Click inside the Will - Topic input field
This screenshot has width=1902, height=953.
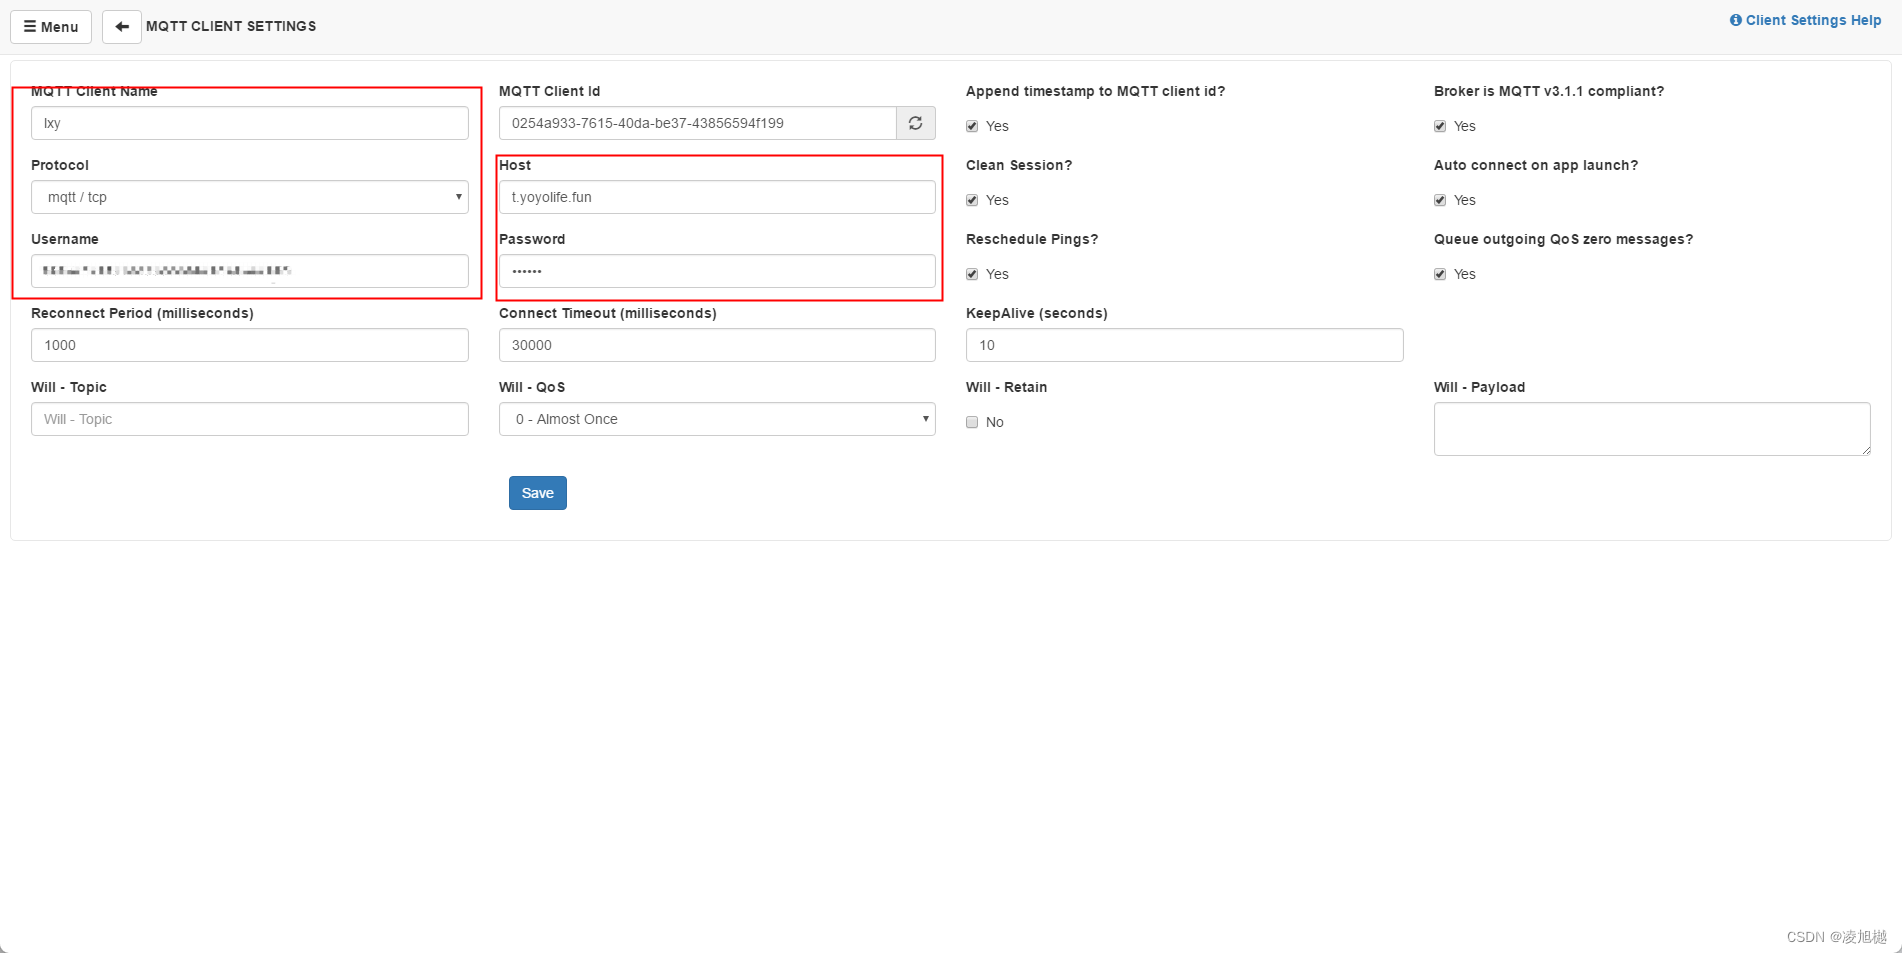click(x=249, y=419)
